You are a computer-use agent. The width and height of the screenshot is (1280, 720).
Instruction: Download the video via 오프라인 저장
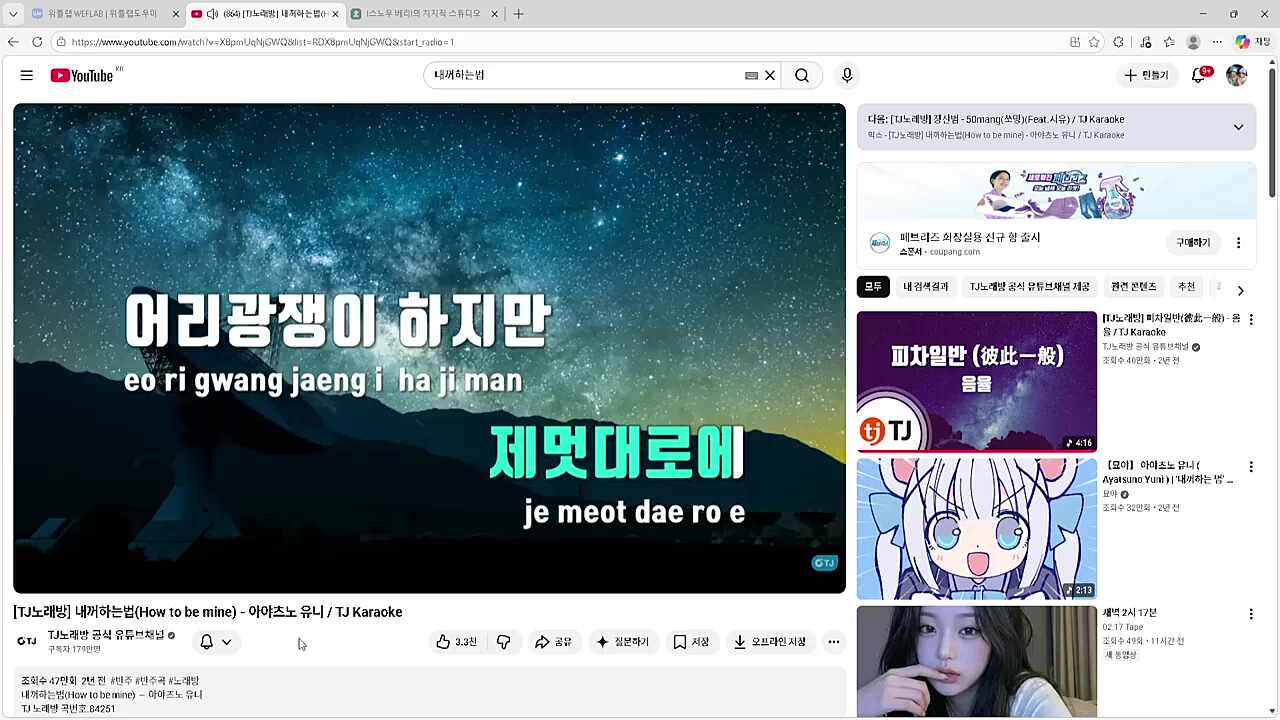point(770,642)
